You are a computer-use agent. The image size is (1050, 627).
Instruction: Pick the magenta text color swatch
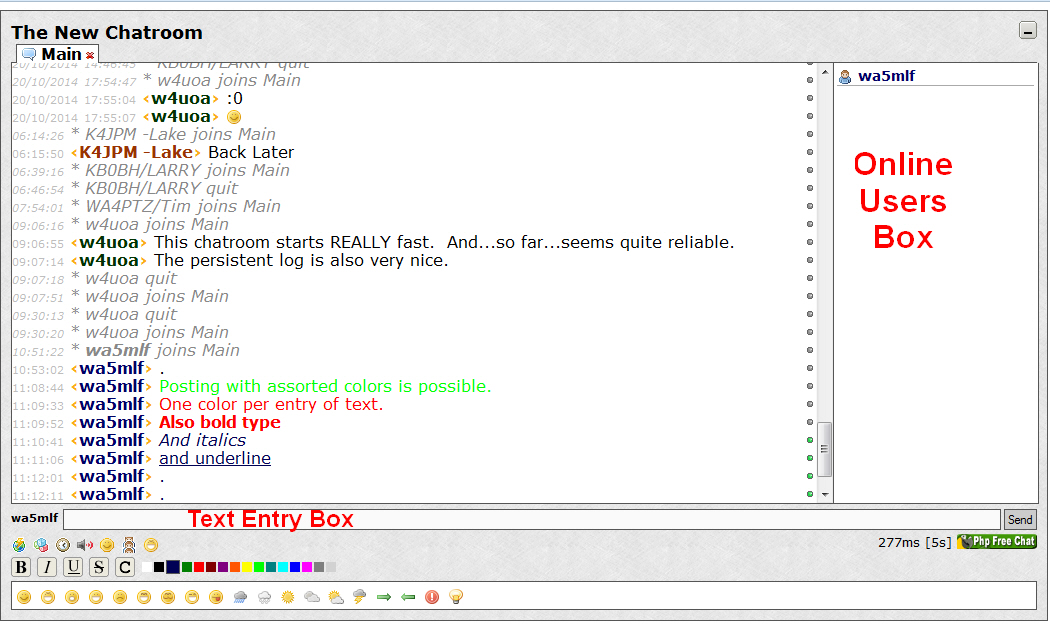click(x=307, y=567)
